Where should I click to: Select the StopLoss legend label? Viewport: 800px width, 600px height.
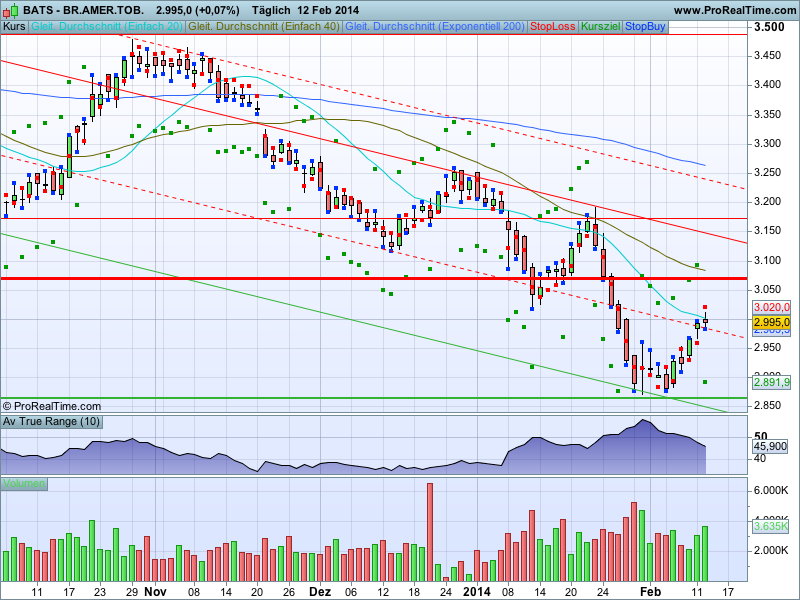(x=553, y=27)
